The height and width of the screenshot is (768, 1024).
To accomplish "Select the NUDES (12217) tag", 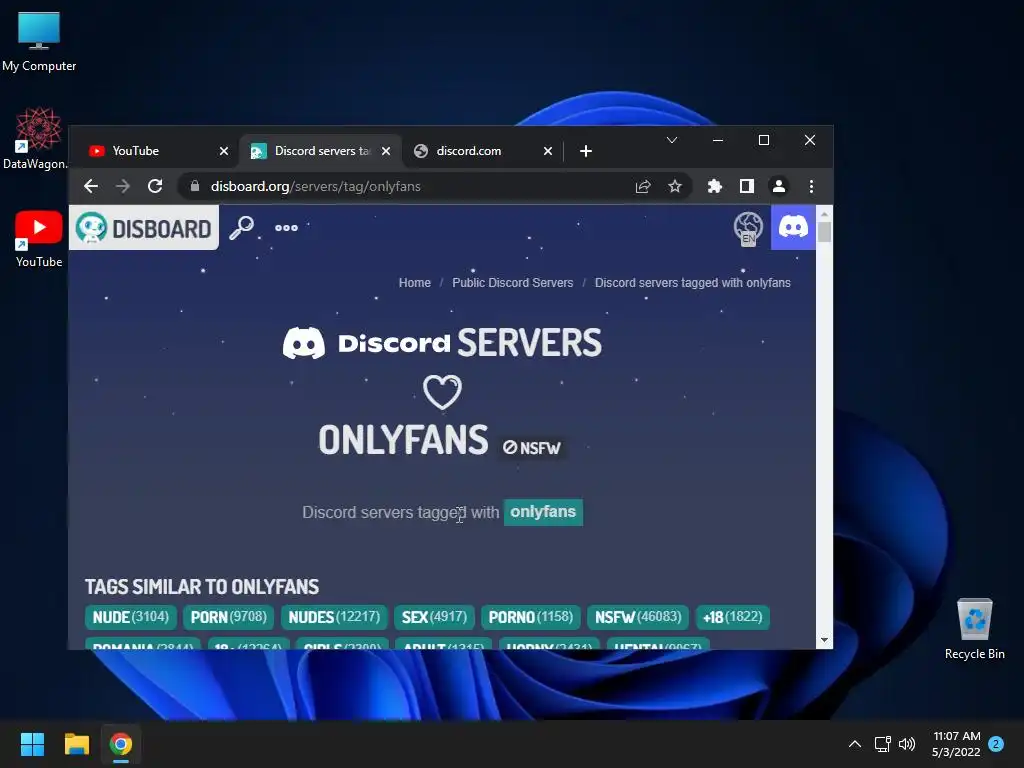I will pyautogui.click(x=334, y=617).
